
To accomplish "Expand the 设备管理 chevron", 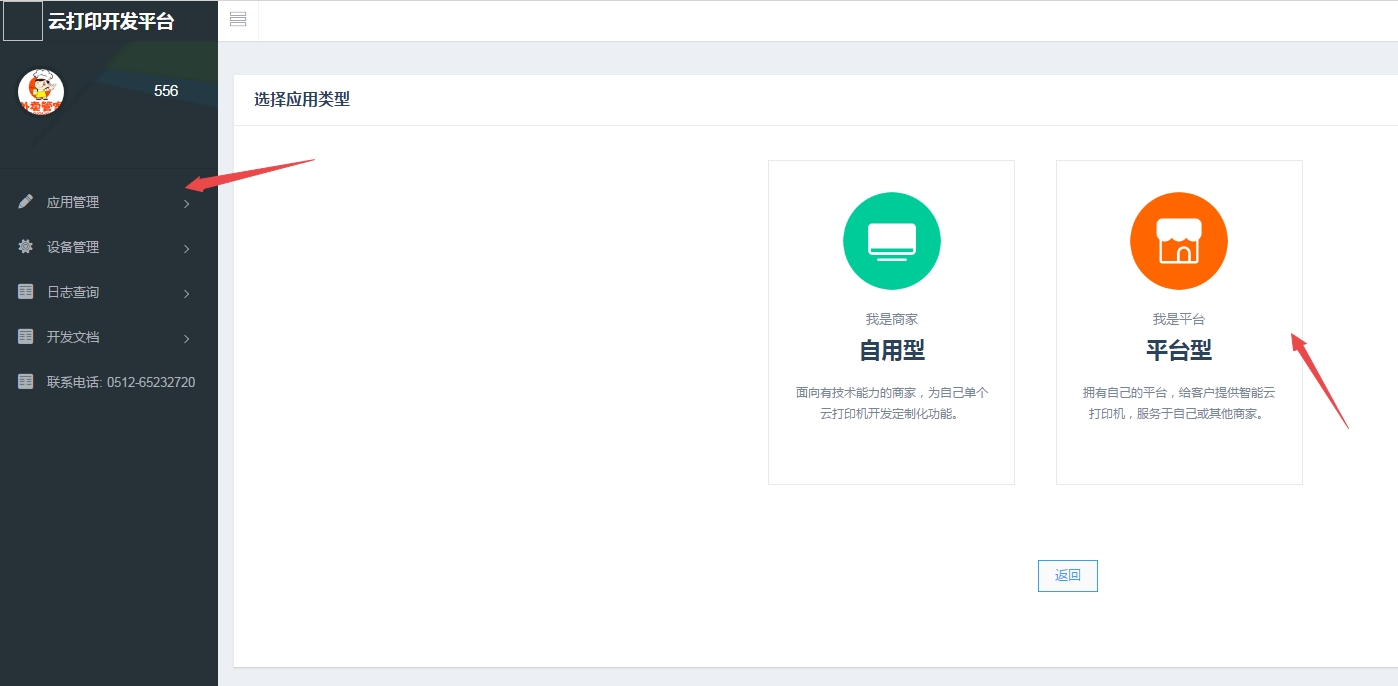I will click(x=187, y=249).
